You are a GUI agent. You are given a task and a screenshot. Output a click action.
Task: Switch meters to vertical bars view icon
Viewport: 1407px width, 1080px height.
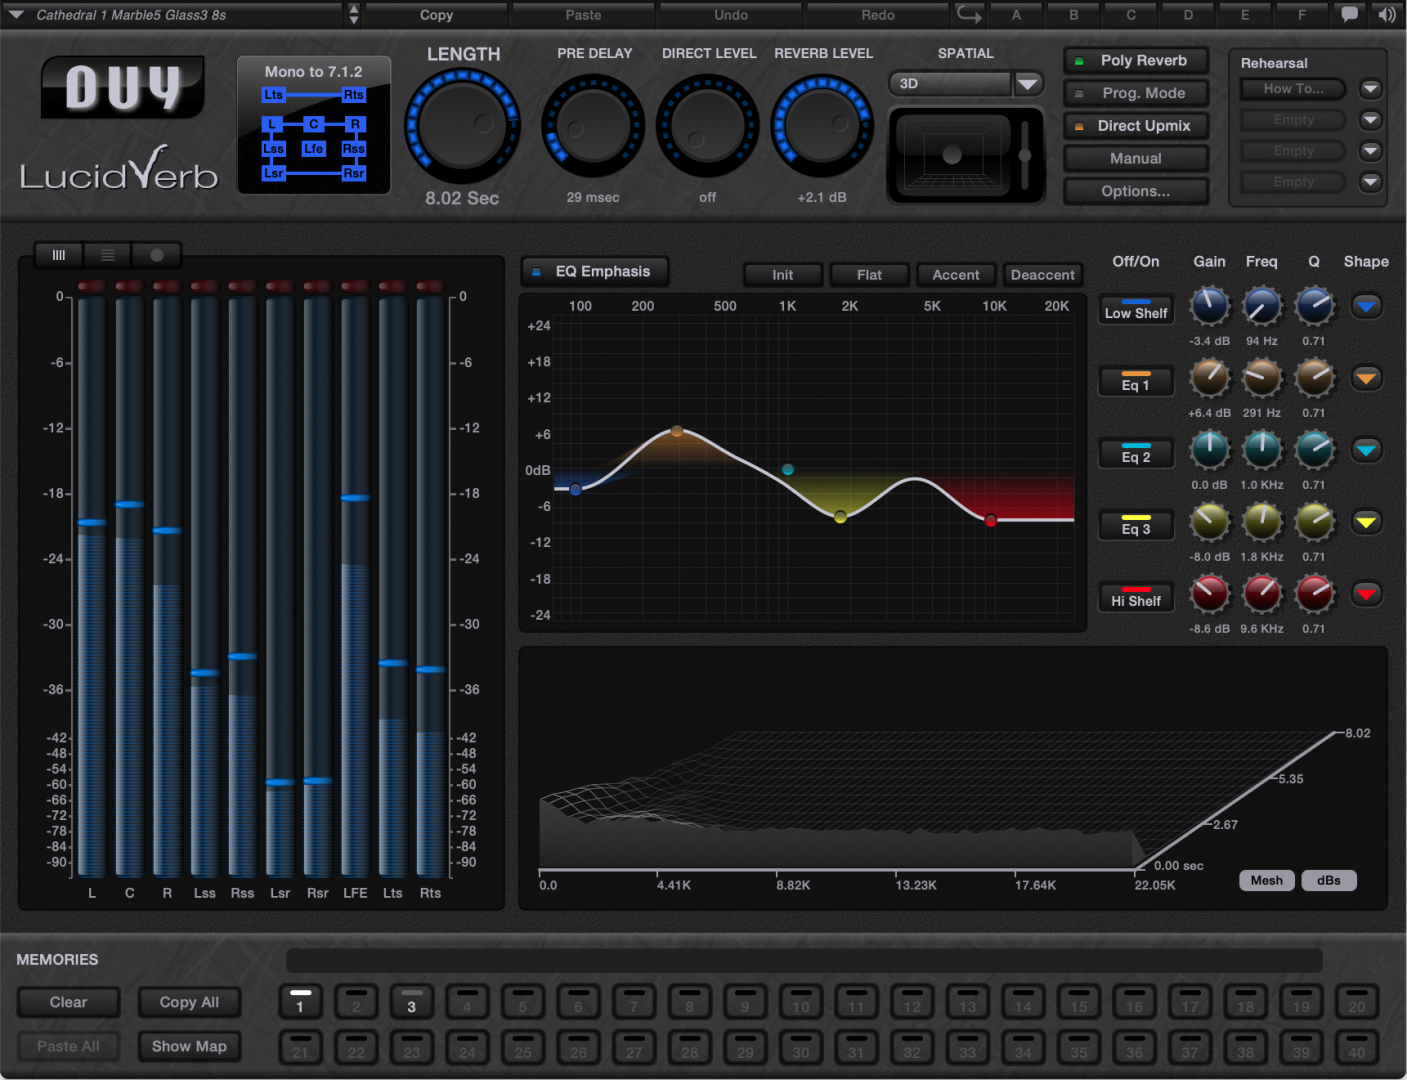pyautogui.click(x=59, y=255)
